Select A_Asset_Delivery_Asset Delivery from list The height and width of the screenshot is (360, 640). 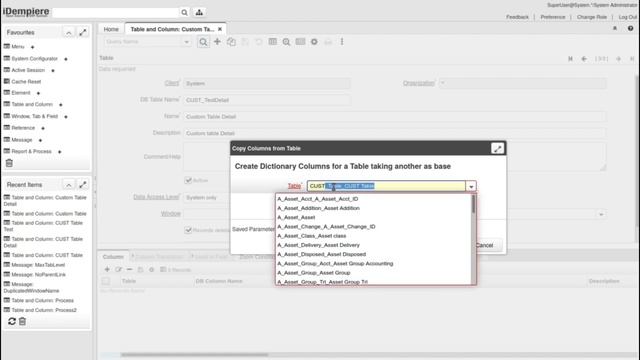pos(318,245)
